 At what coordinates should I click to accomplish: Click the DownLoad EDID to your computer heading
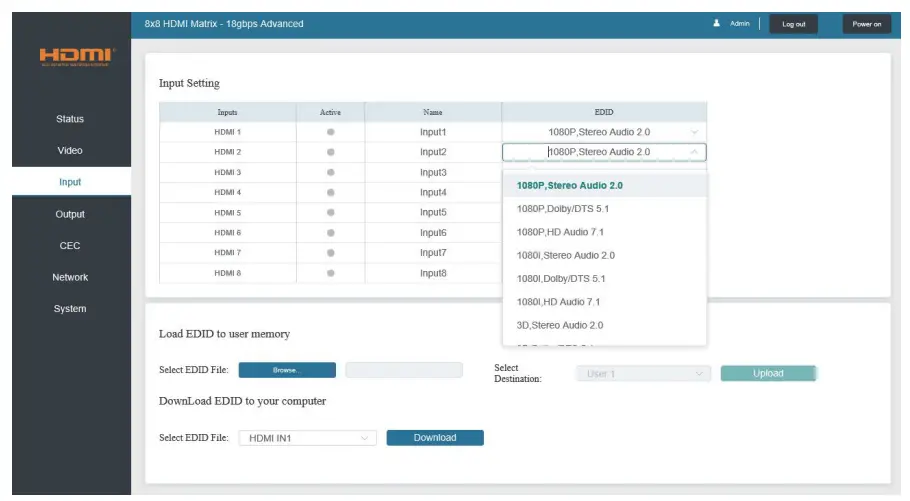243,401
